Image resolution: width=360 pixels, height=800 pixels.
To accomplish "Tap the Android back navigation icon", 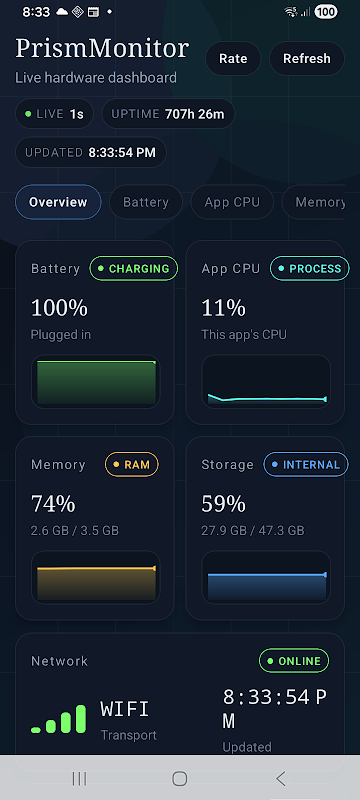I will 280,779.
